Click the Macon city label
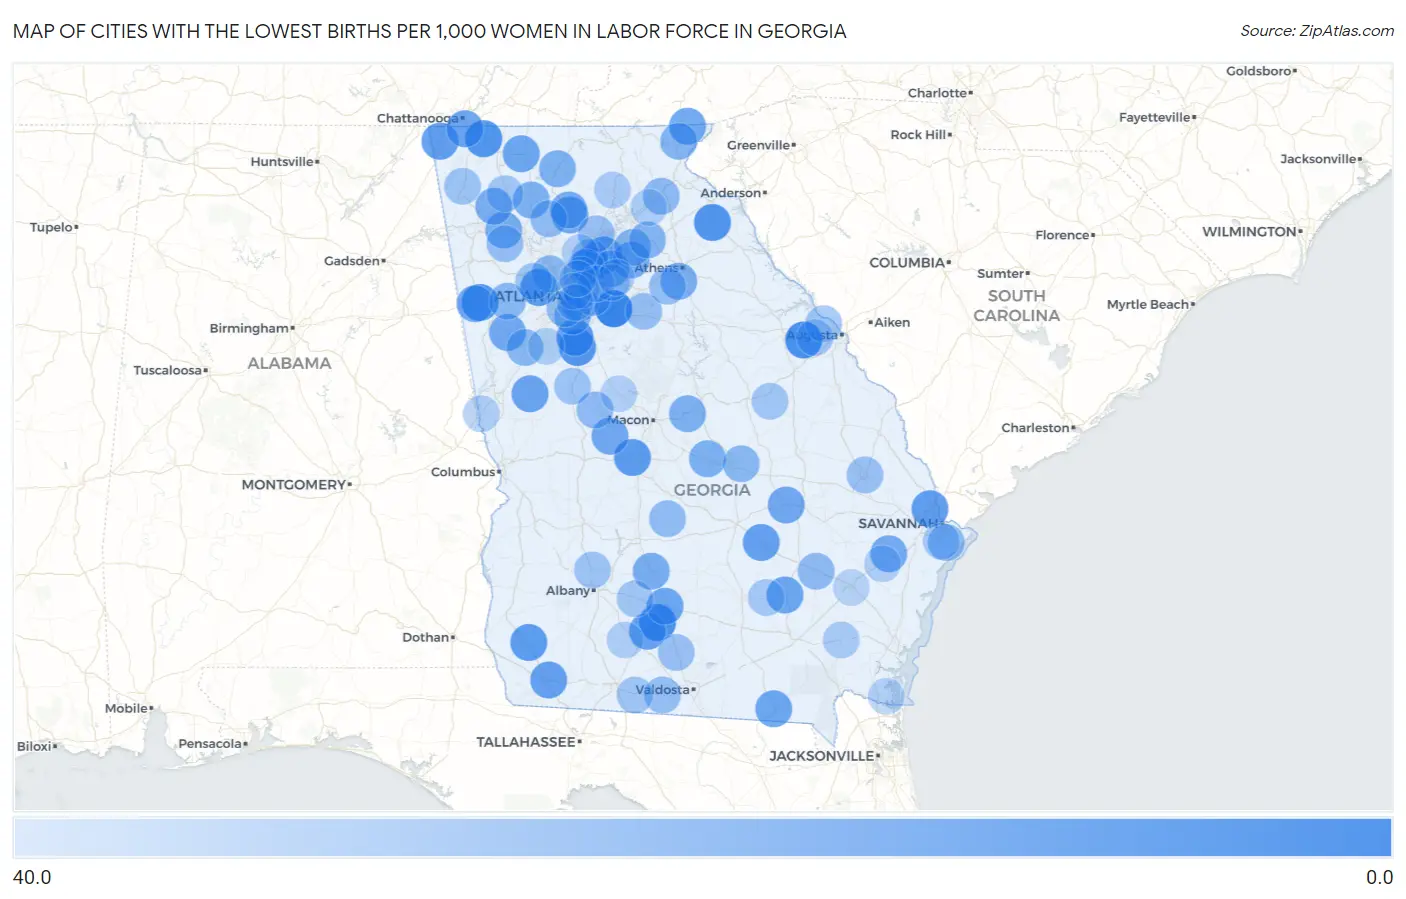This screenshot has width=1406, height=899. (629, 420)
